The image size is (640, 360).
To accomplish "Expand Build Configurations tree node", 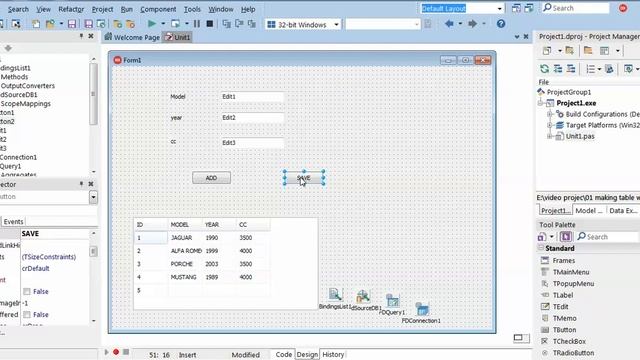I will pyautogui.click(x=549, y=114).
